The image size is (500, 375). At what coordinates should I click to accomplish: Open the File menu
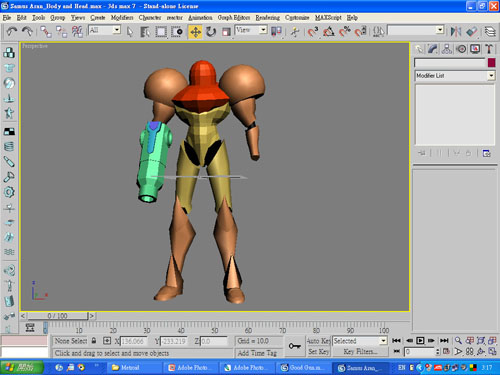pos(7,17)
